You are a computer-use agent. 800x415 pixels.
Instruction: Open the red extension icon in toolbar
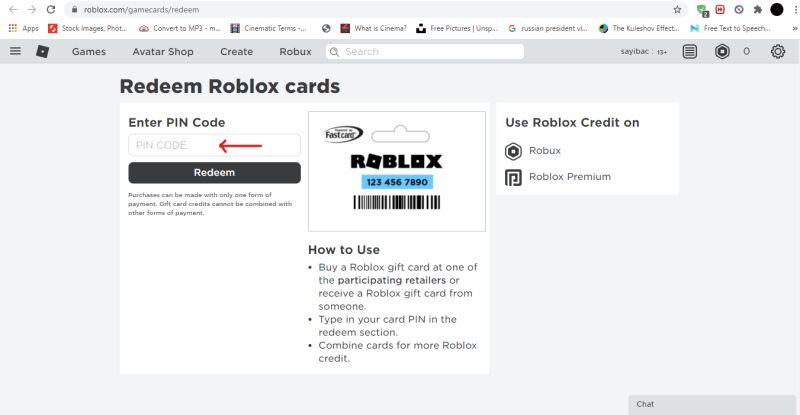point(720,9)
